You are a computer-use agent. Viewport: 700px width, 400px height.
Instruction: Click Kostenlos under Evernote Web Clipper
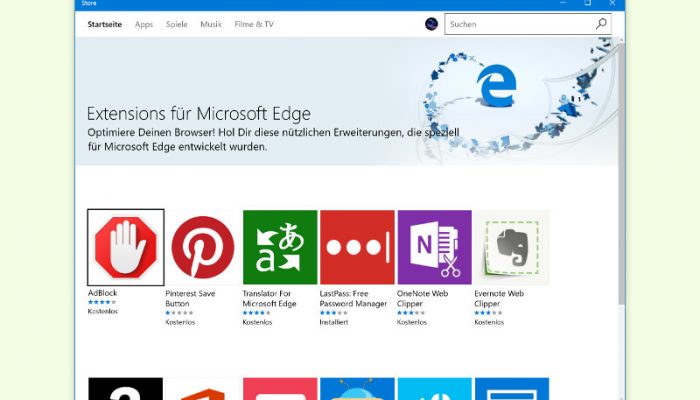489,322
